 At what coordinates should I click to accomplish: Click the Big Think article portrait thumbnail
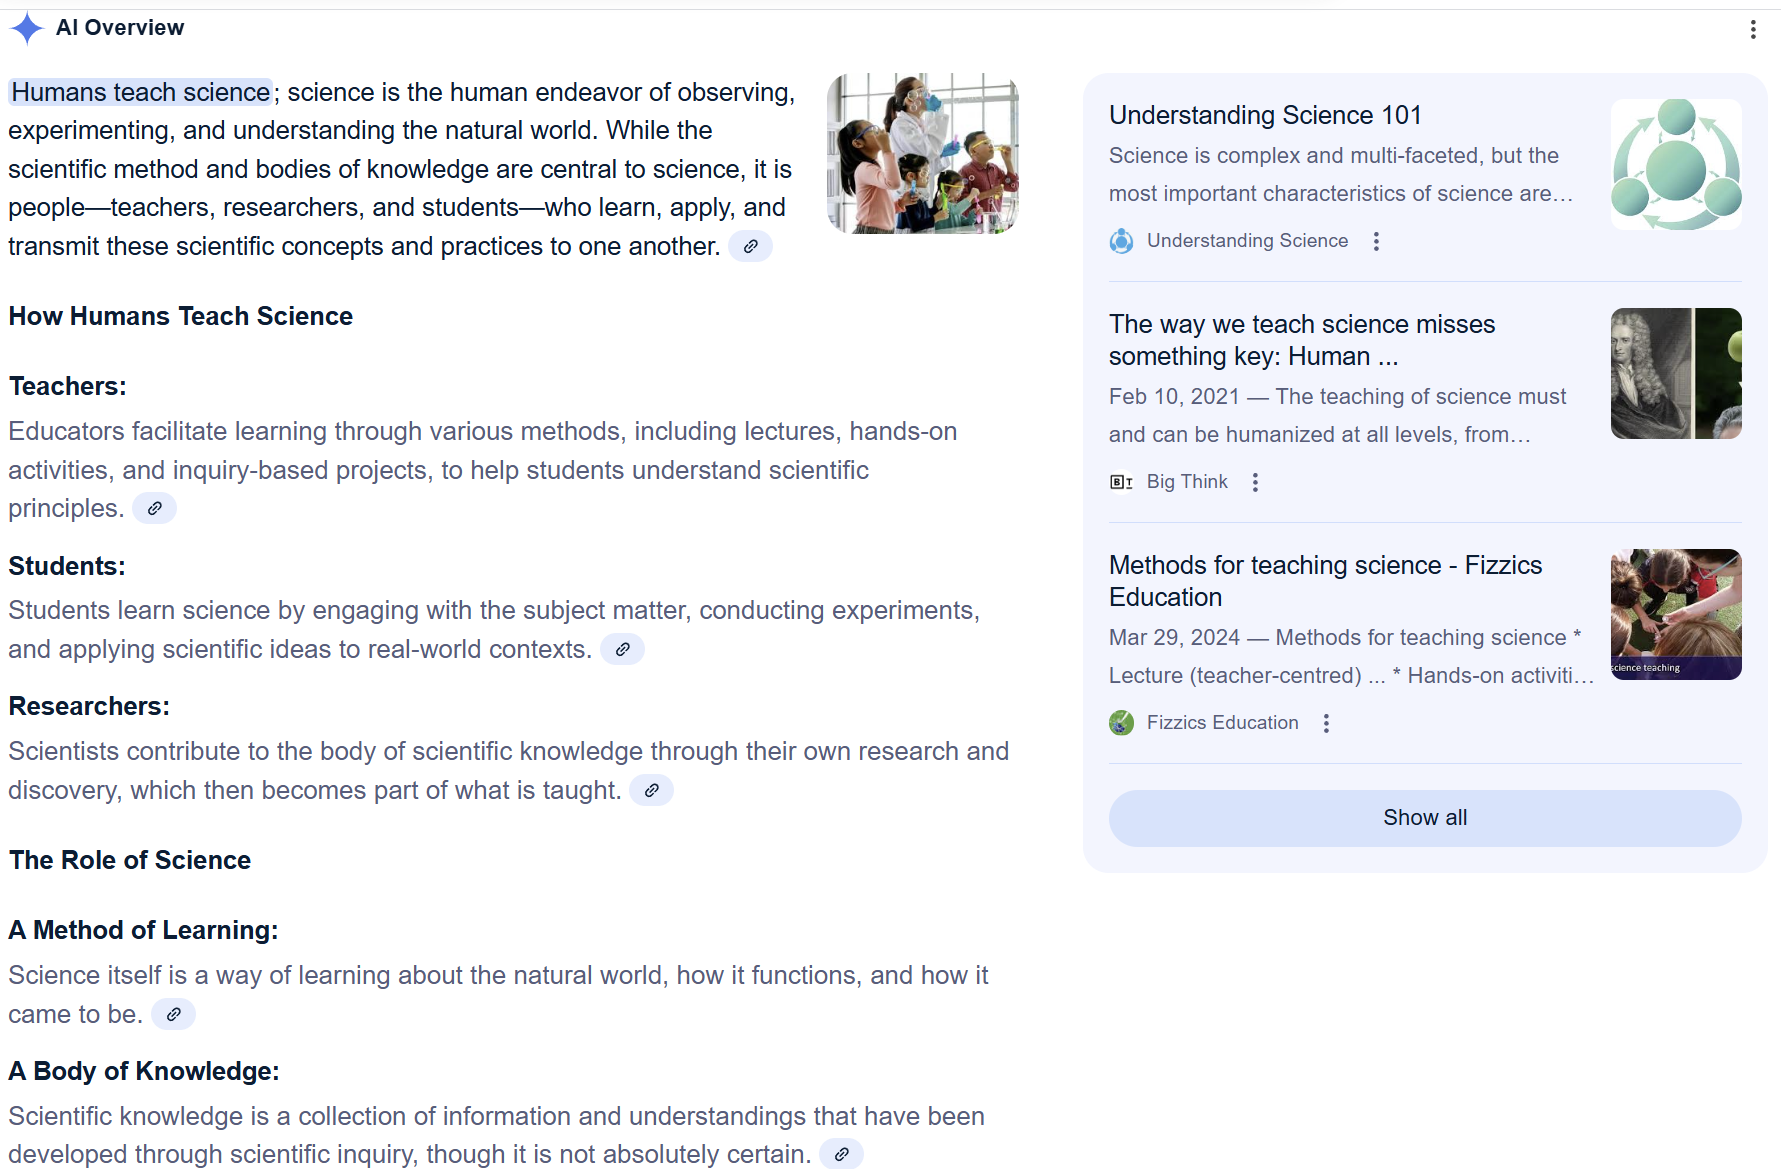(x=1675, y=373)
